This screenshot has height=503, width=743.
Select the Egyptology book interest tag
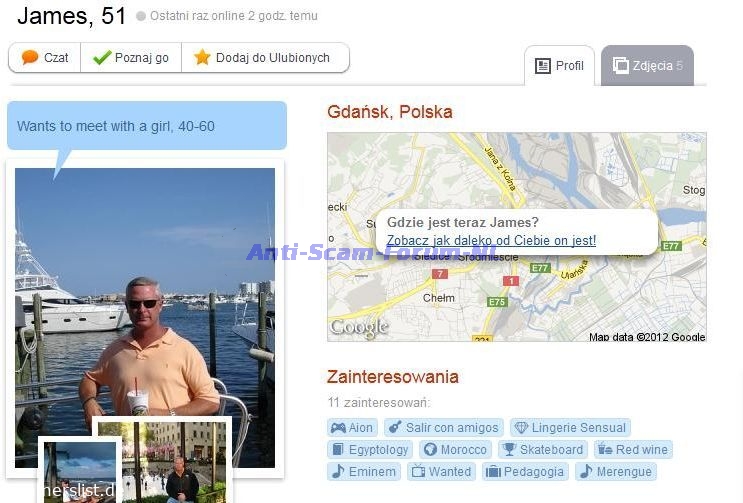(x=370, y=449)
